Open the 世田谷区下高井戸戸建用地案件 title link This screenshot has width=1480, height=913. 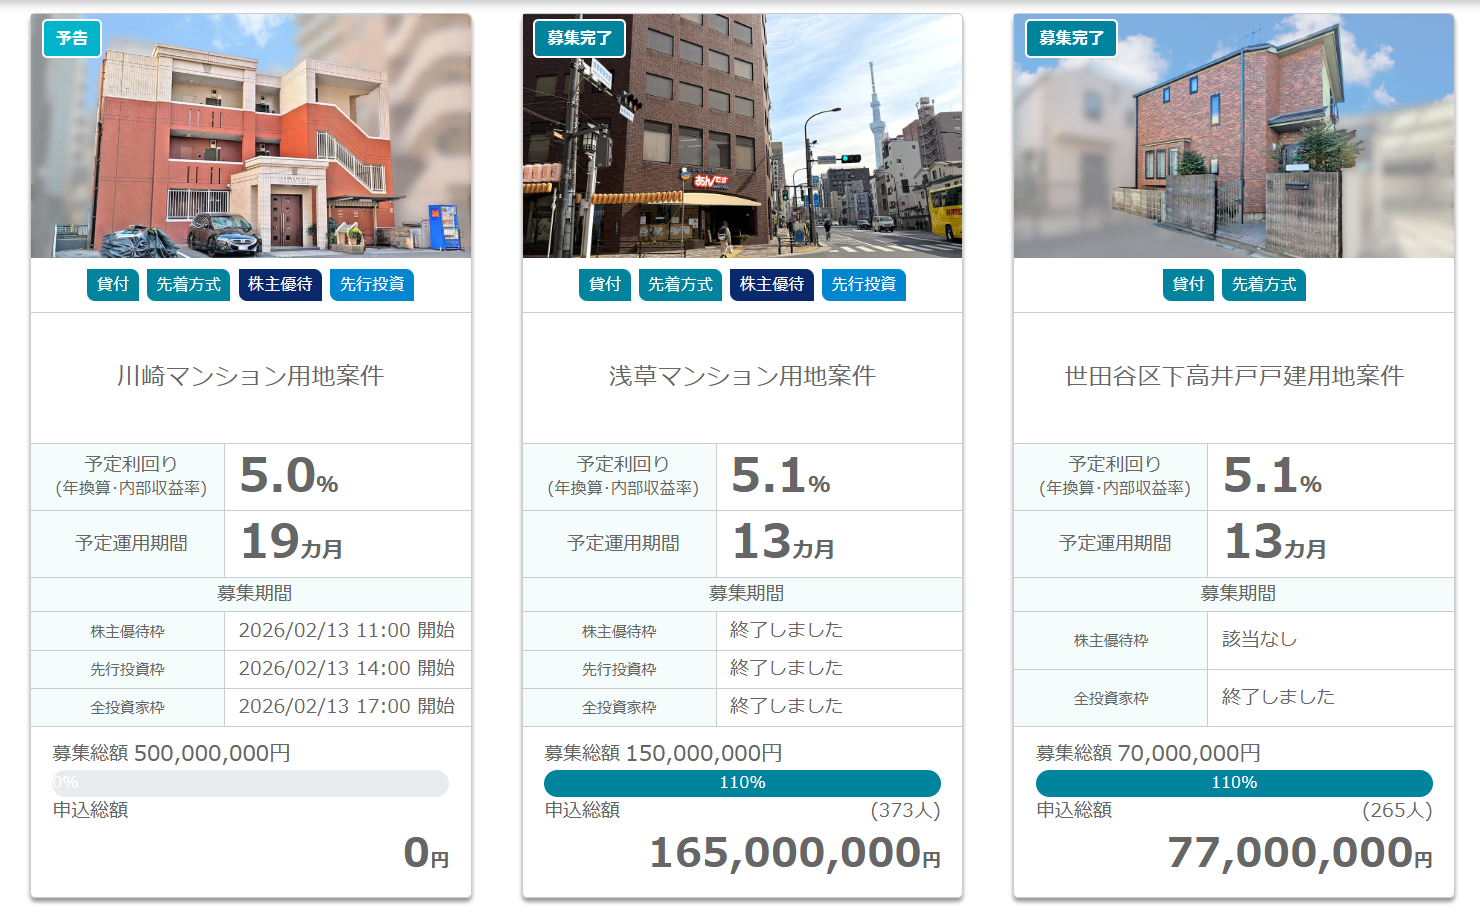click(1234, 376)
